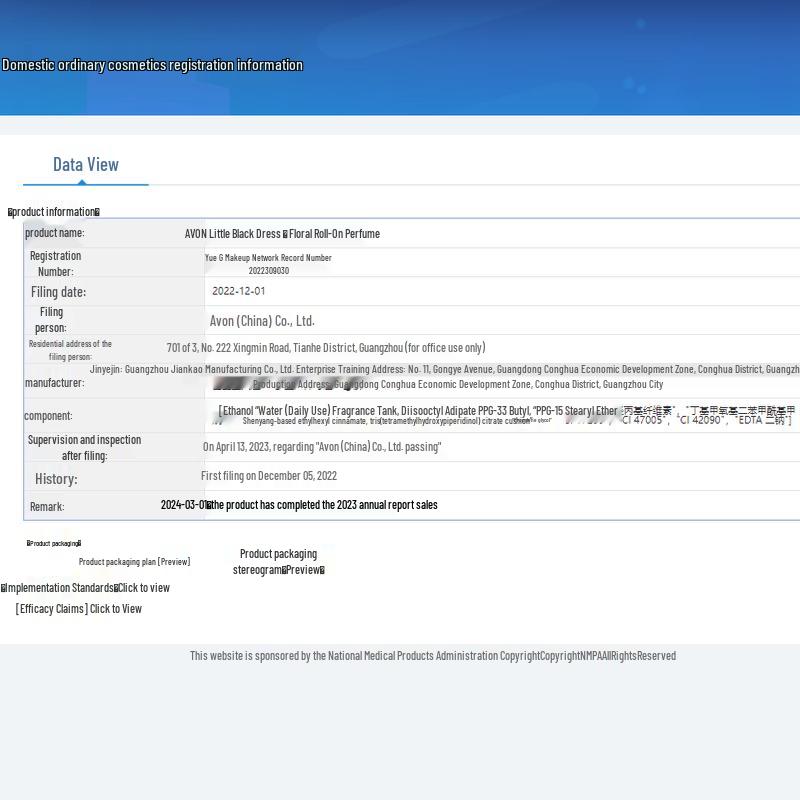Switch to the Data View tab
The width and height of the screenshot is (800, 800).
click(86, 165)
